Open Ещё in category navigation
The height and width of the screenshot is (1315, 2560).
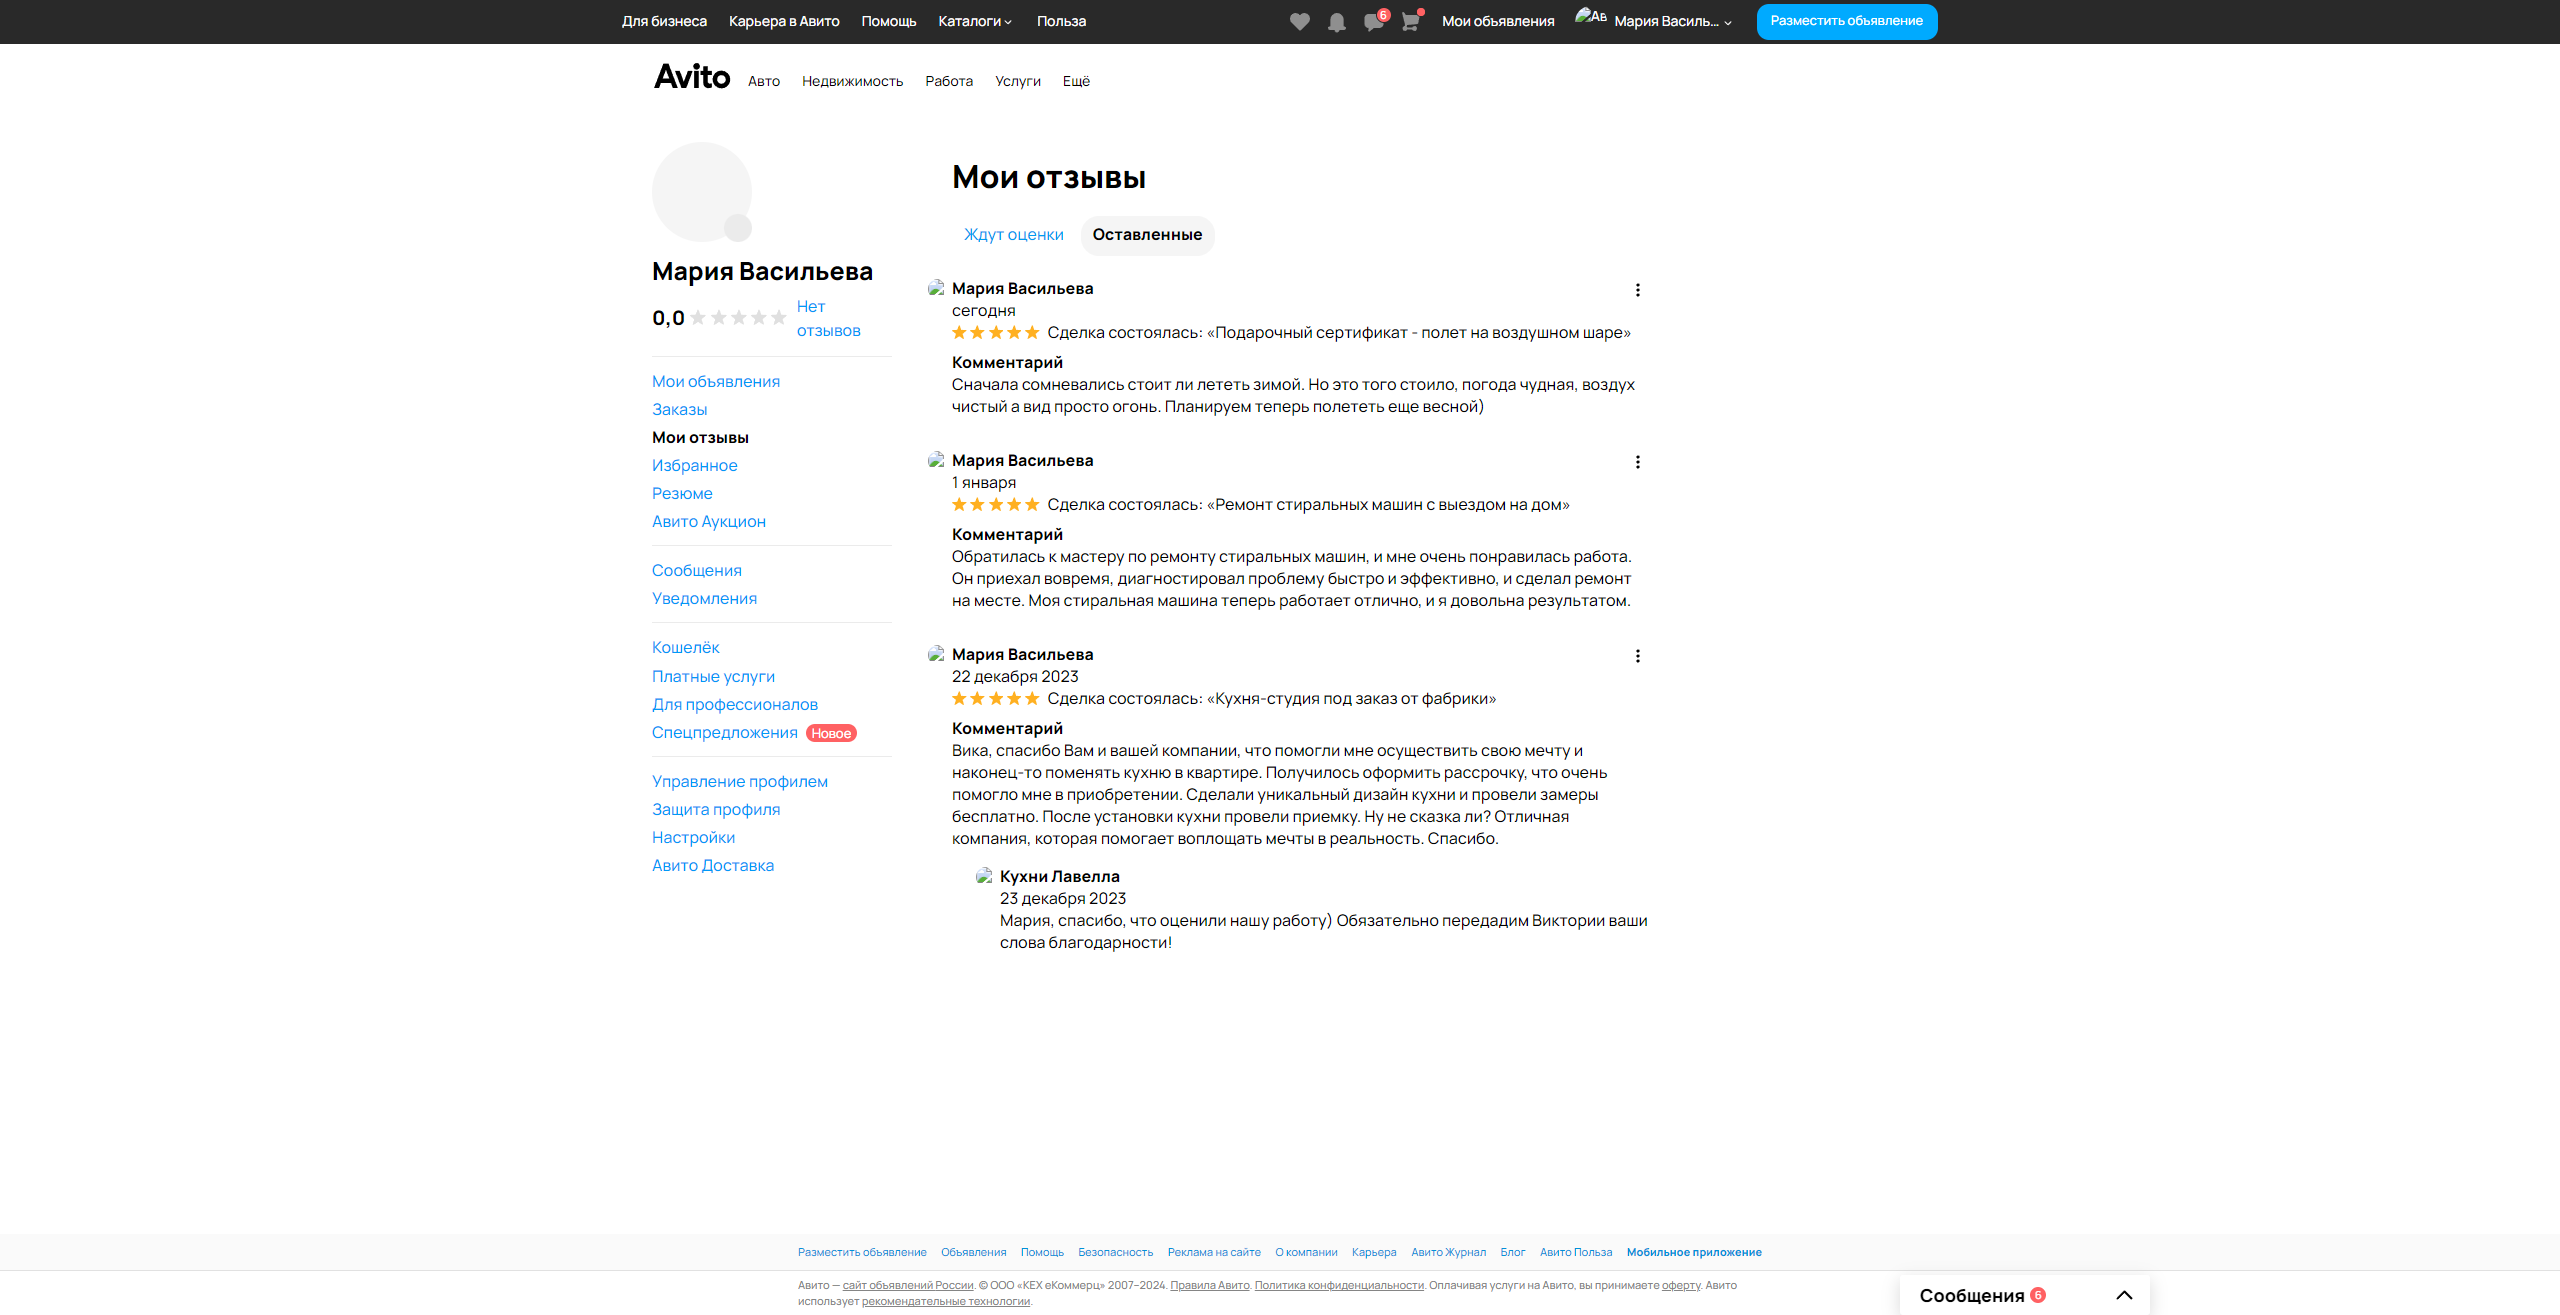pos(1076,81)
